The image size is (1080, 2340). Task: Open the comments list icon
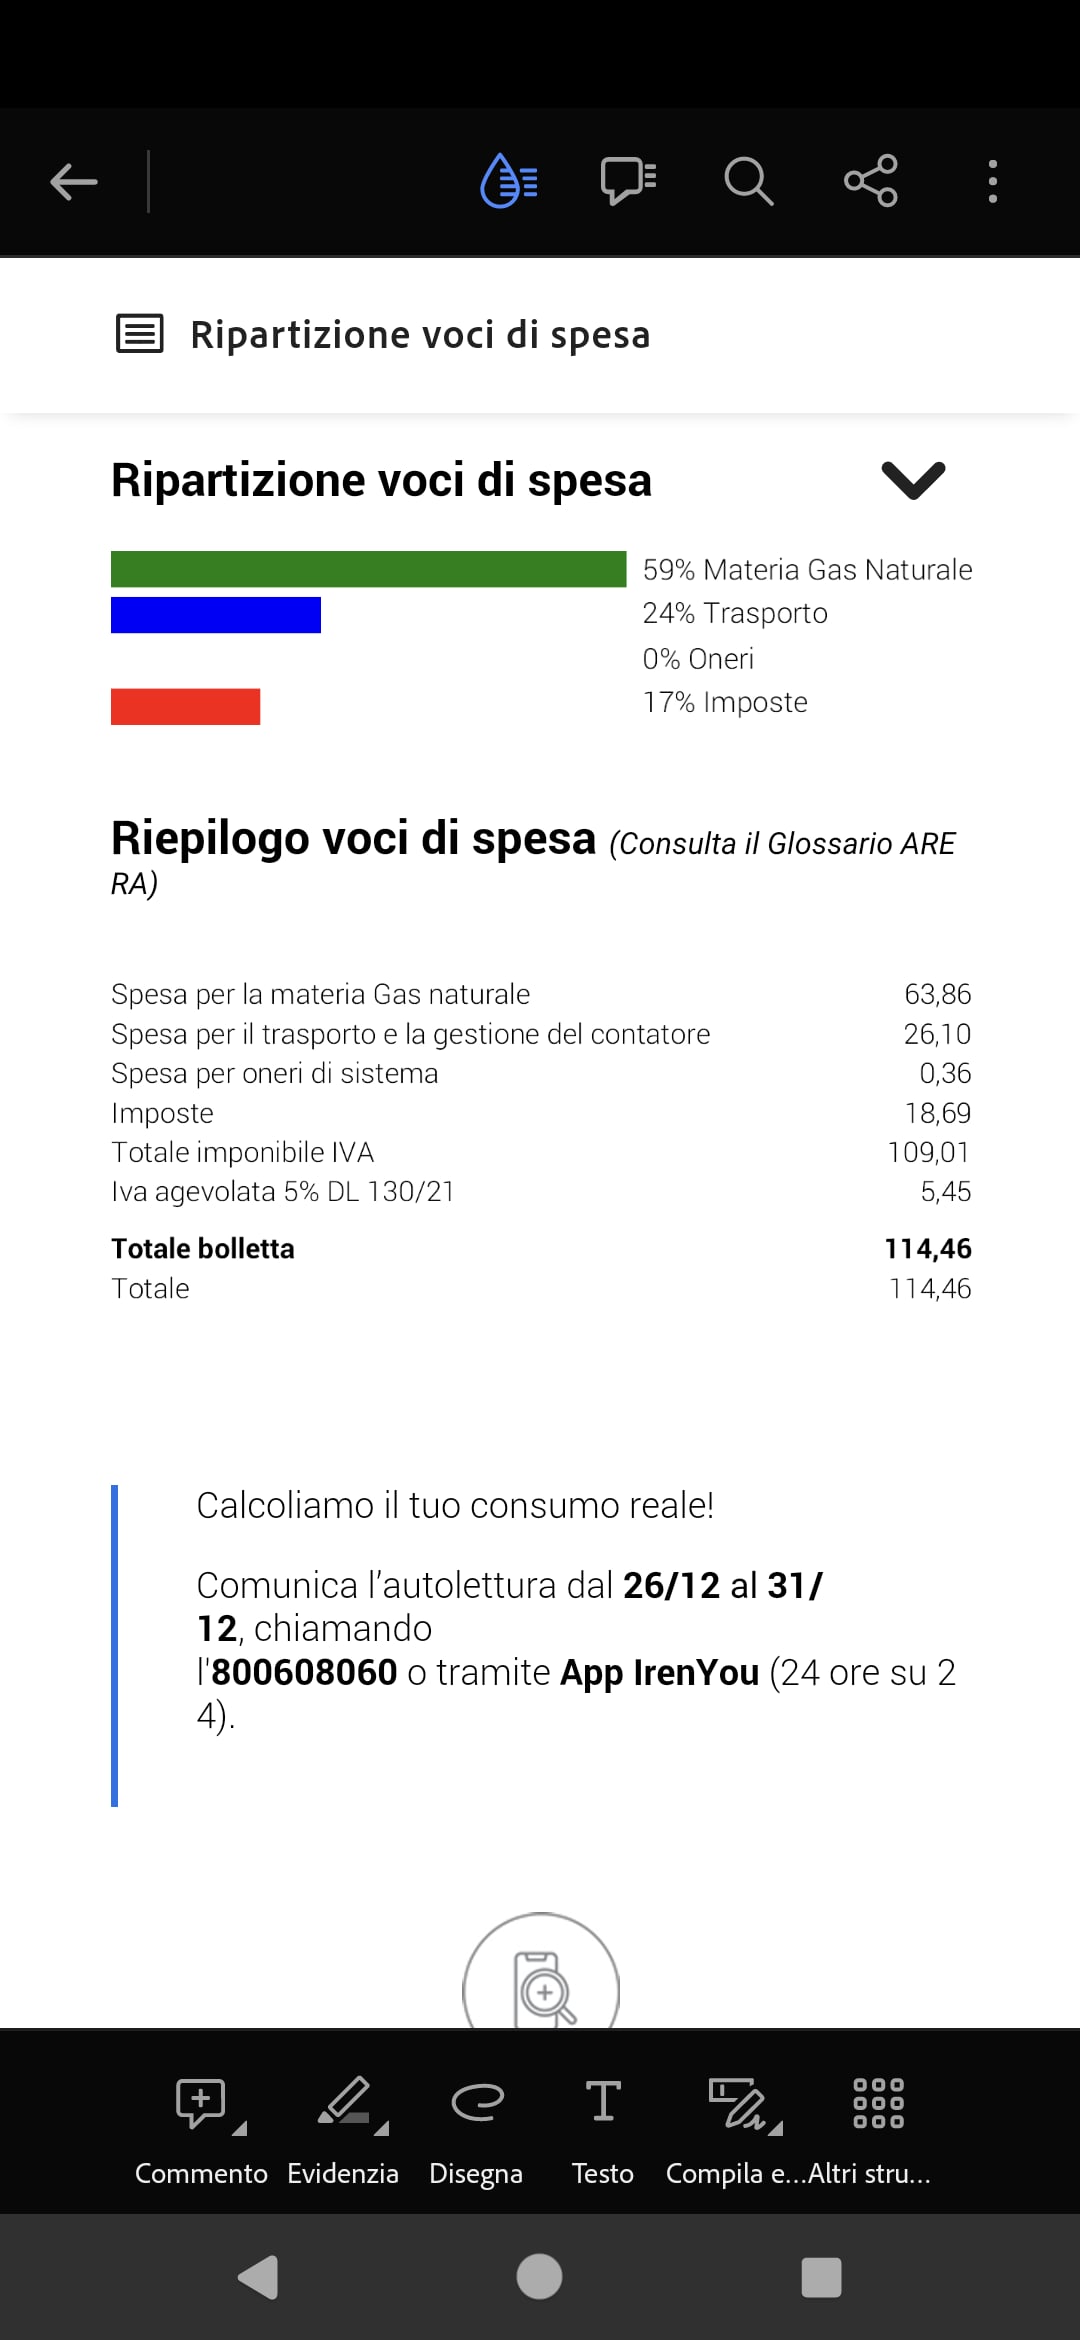click(628, 181)
